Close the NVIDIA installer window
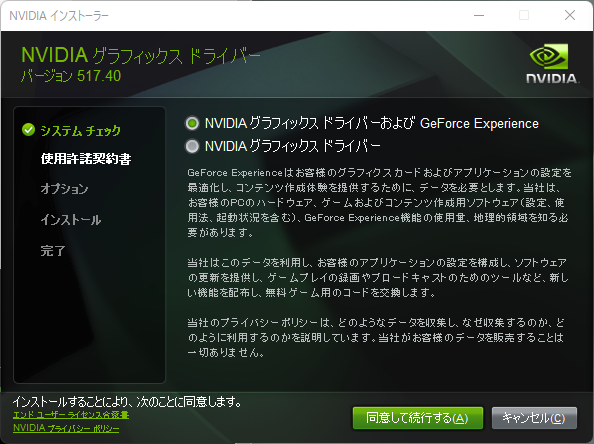 click(570, 16)
